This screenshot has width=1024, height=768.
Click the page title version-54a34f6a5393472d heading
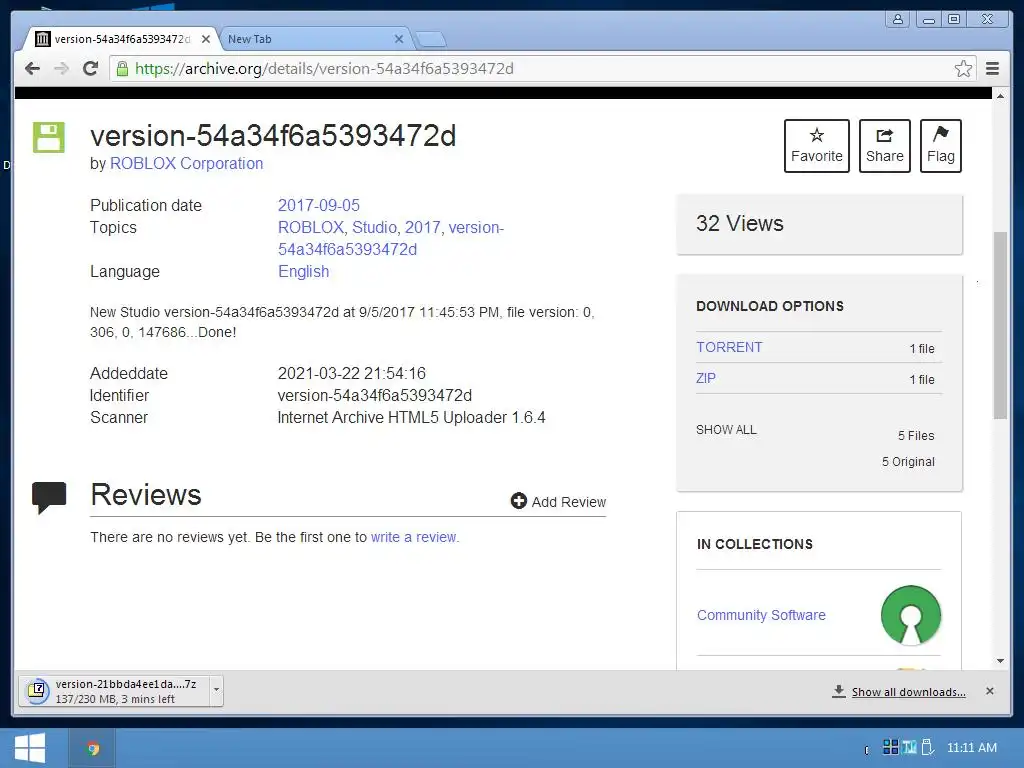(273, 136)
